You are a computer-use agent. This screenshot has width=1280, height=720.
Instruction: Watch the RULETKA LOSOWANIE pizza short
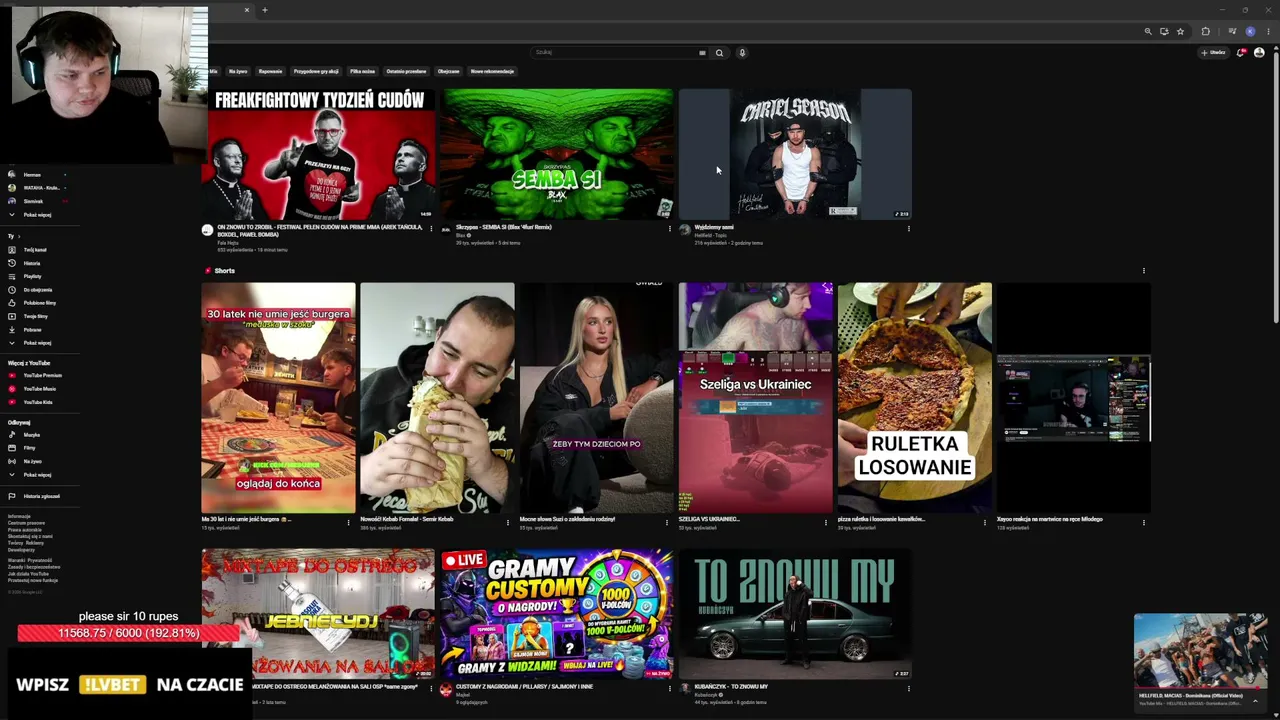tap(915, 398)
